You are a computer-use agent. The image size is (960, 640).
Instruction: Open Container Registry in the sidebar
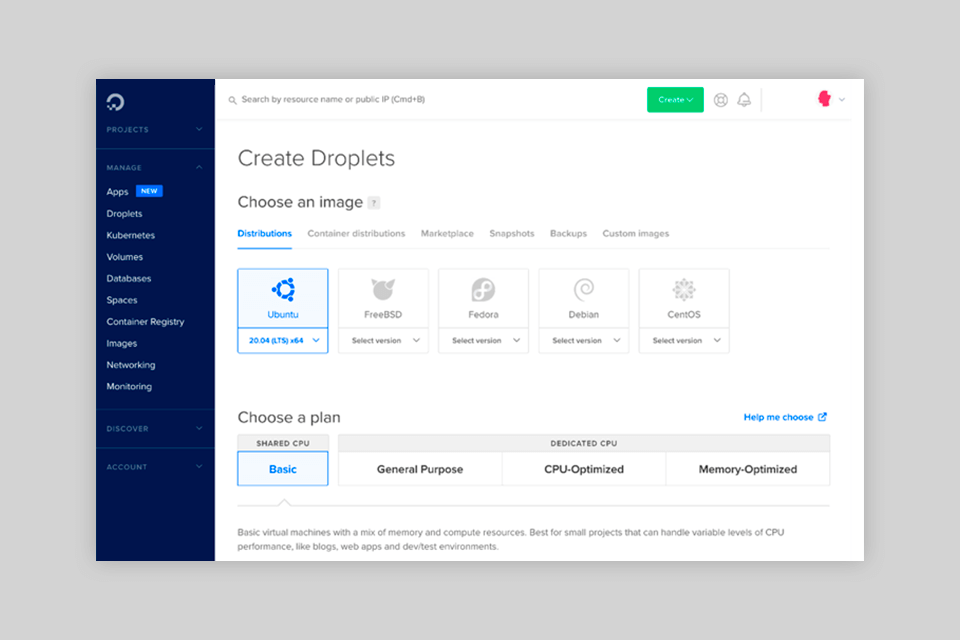[145, 322]
